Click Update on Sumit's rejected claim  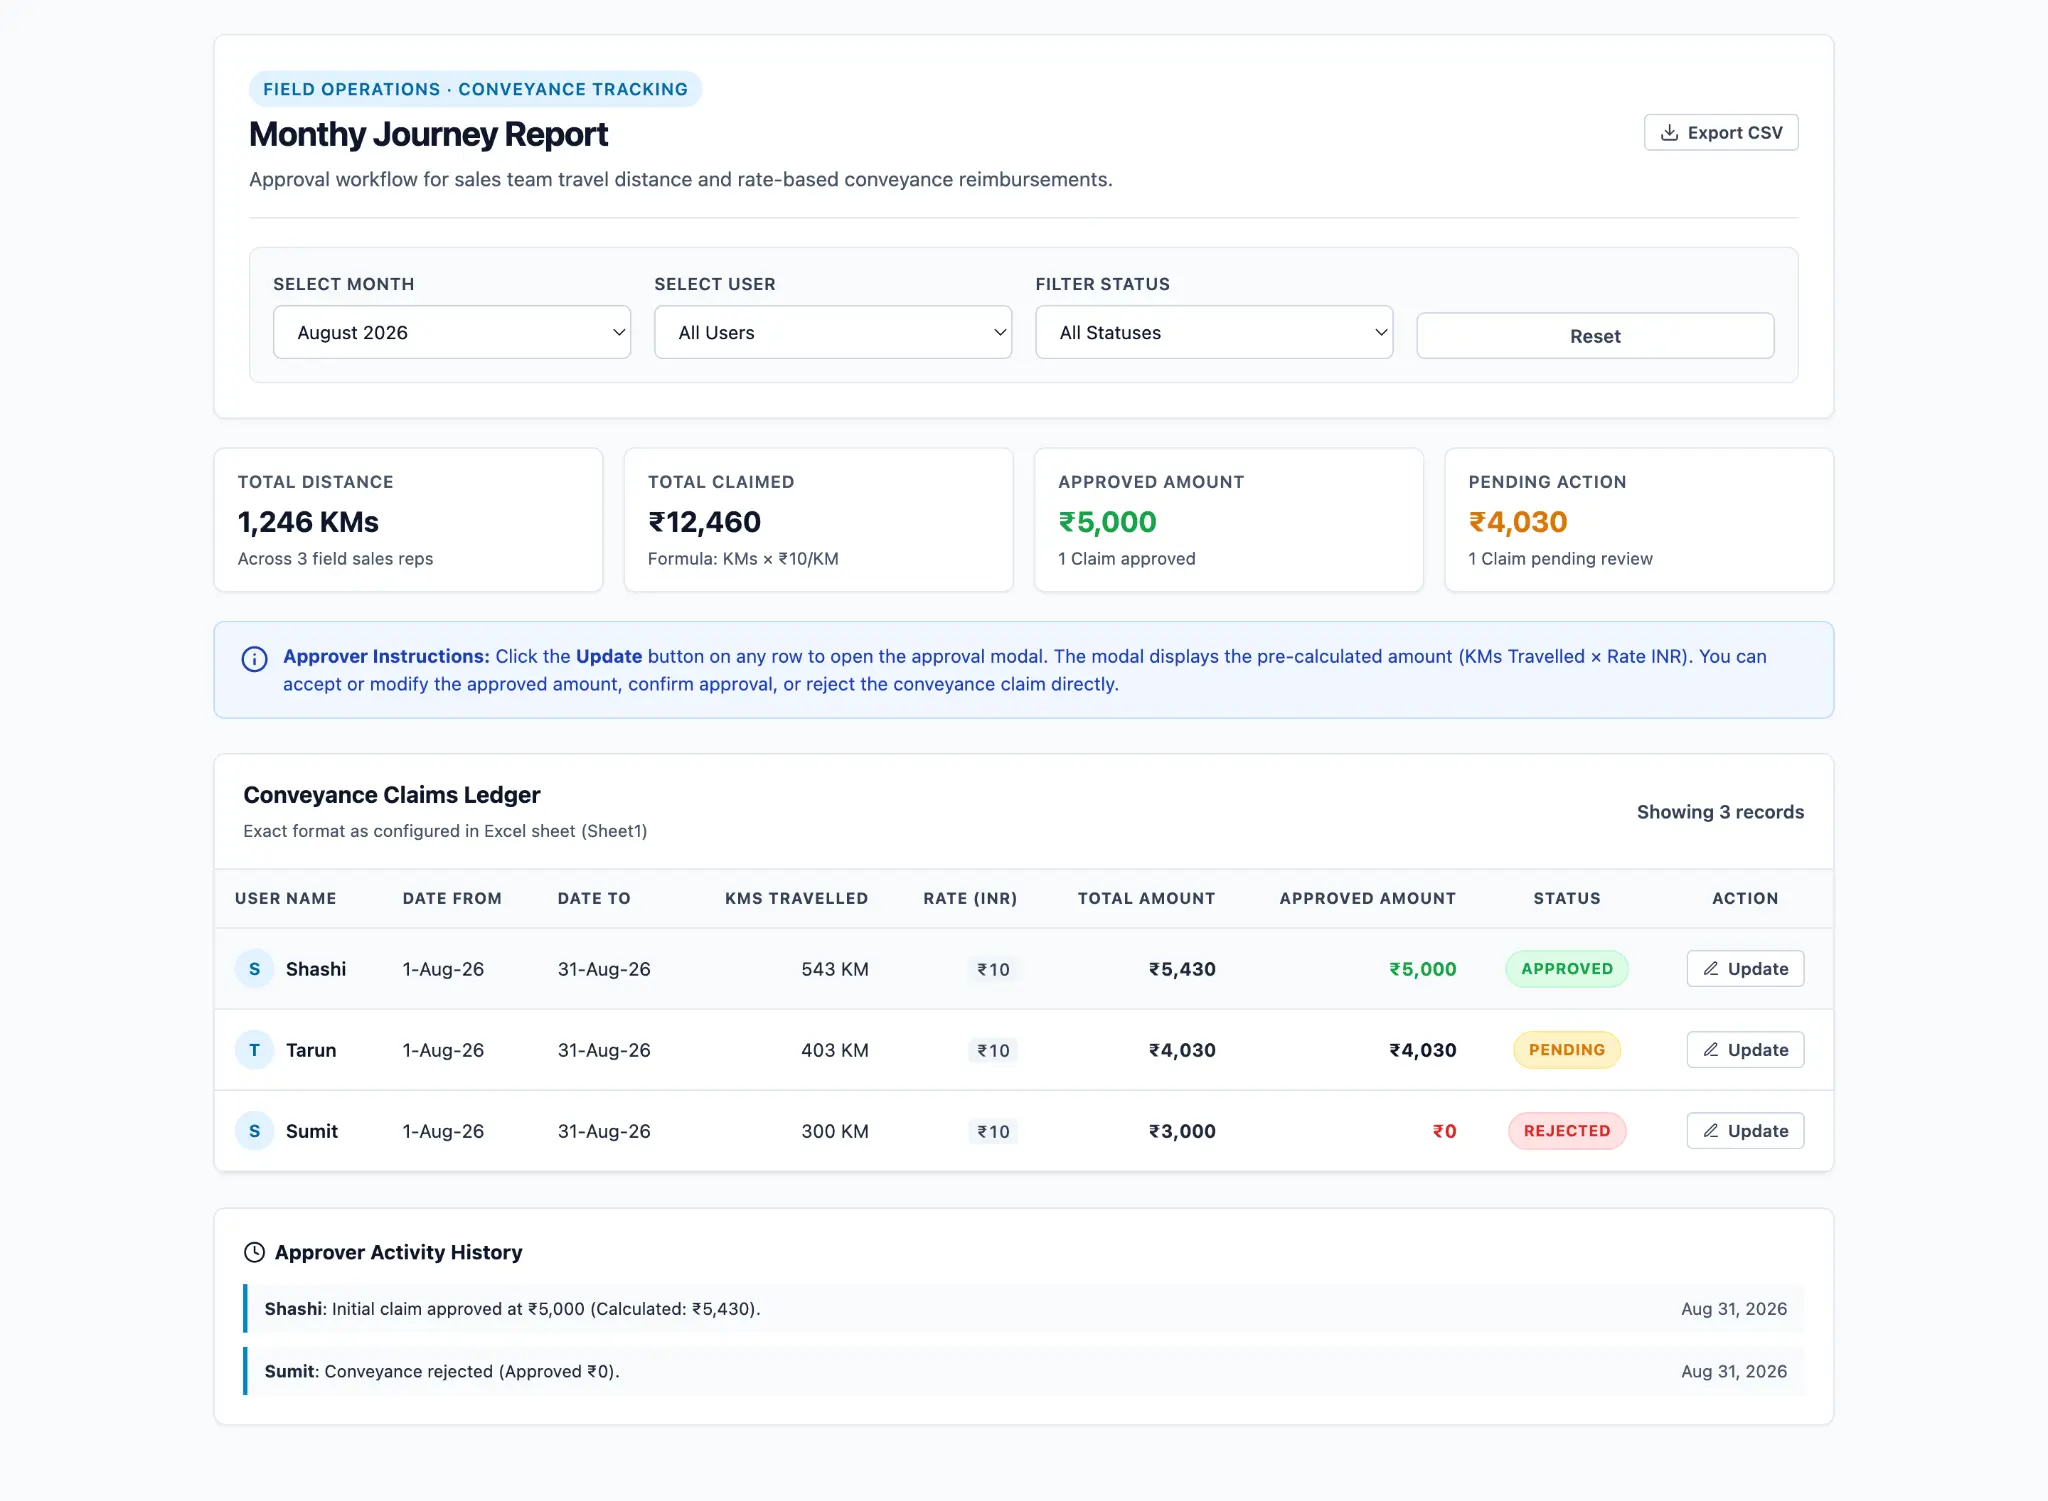(1745, 1131)
